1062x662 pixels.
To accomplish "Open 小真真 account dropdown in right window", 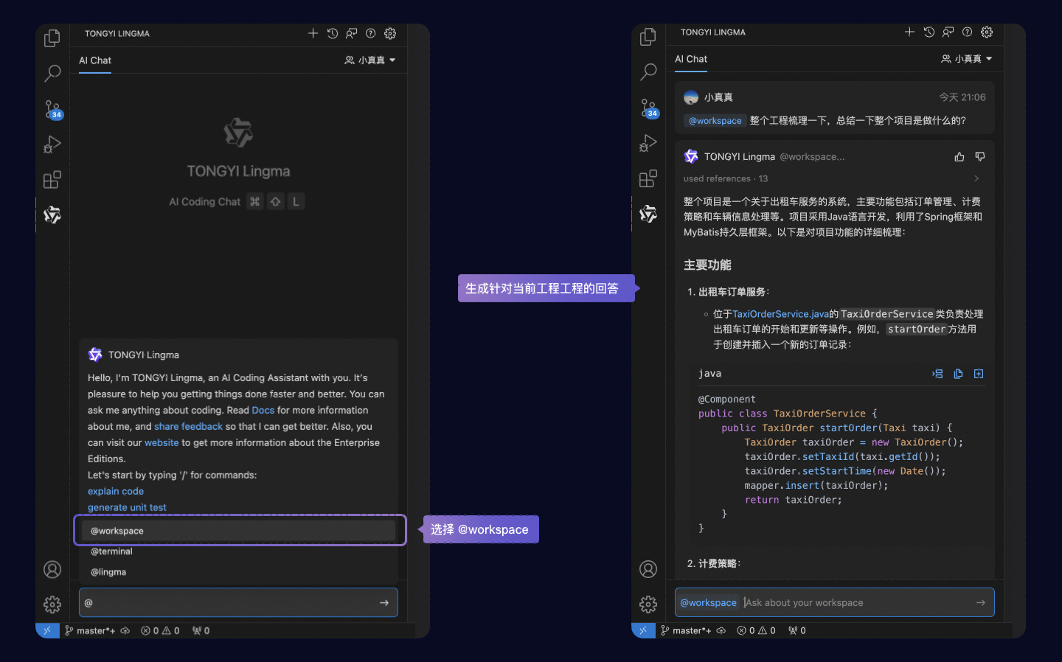I will pyautogui.click(x=967, y=59).
